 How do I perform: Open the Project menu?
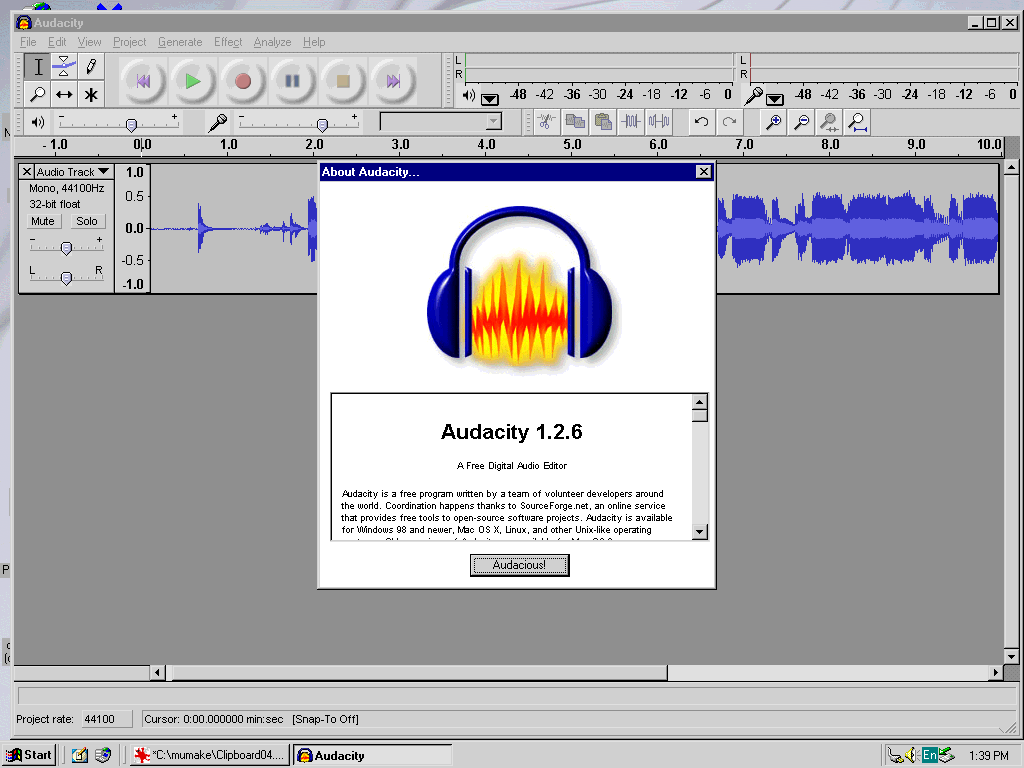[x=129, y=42]
